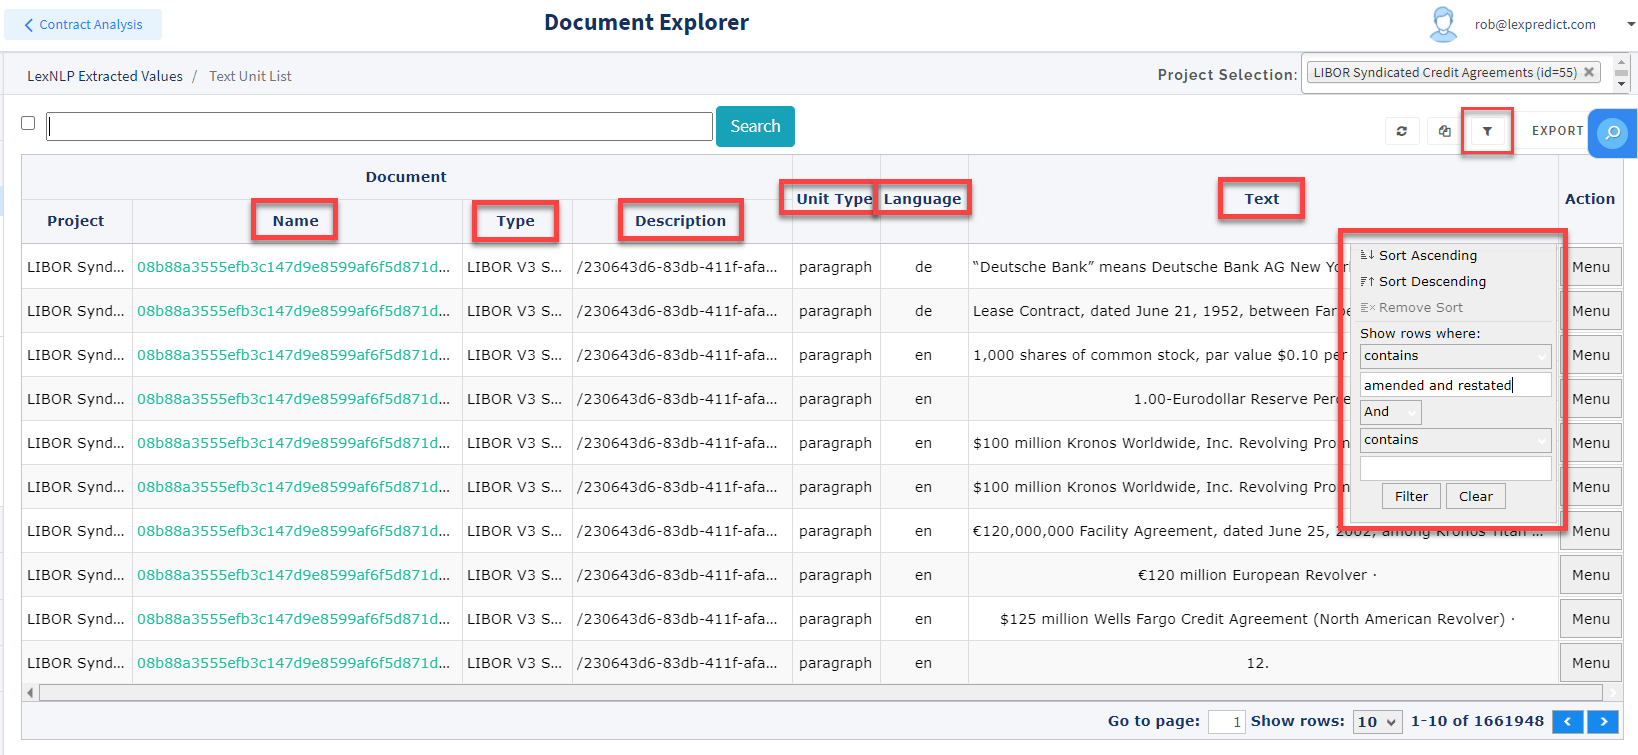
Task: Open document link in European Revolver row
Action: [293, 575]
